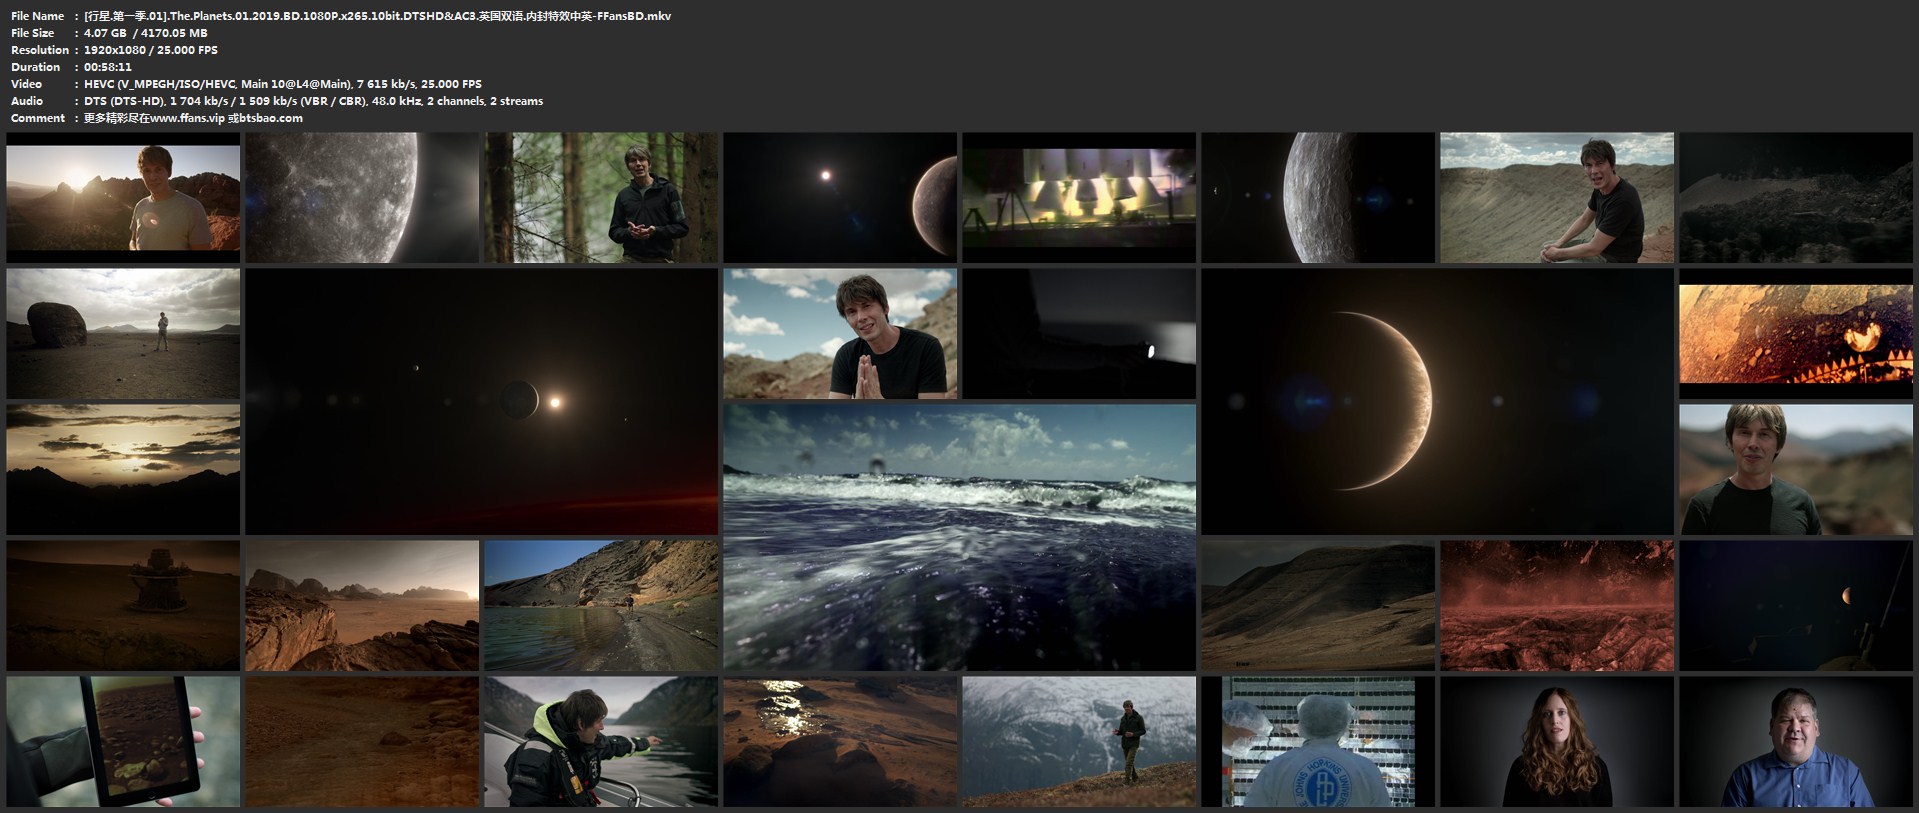Open thumbnail of person beside large boulder

pyautogui.click(x=123, y=333)
